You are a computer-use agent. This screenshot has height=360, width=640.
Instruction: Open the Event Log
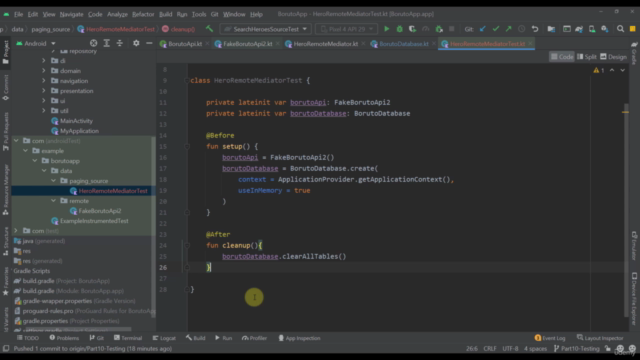[x=550, y=338]
